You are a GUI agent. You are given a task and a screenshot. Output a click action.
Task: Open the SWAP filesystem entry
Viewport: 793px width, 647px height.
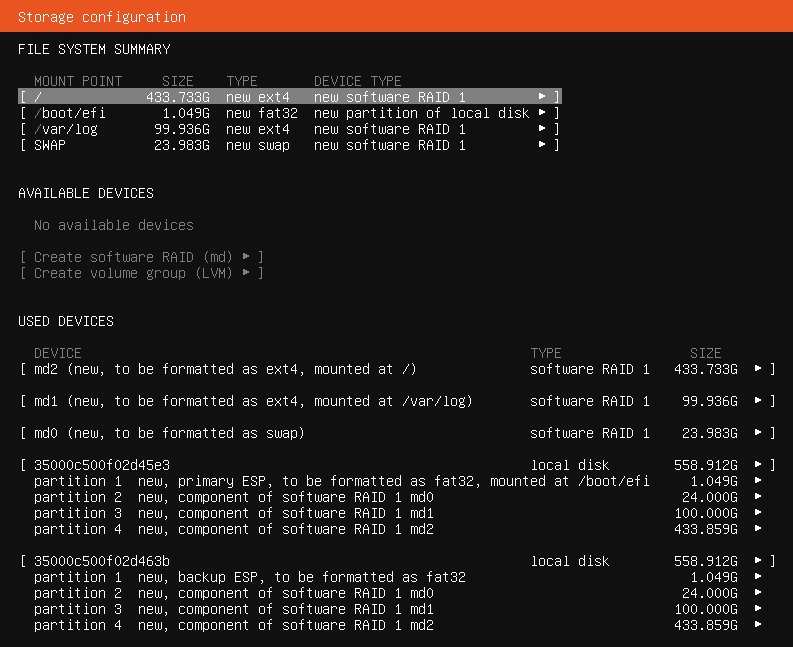coord(288,145)
